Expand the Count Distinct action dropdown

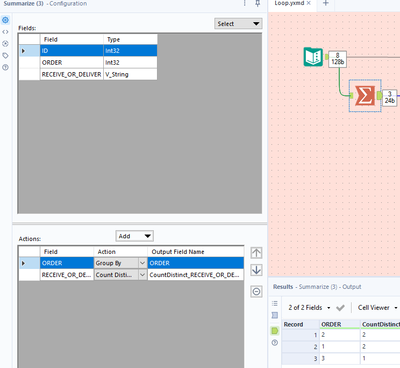[142, 275]
